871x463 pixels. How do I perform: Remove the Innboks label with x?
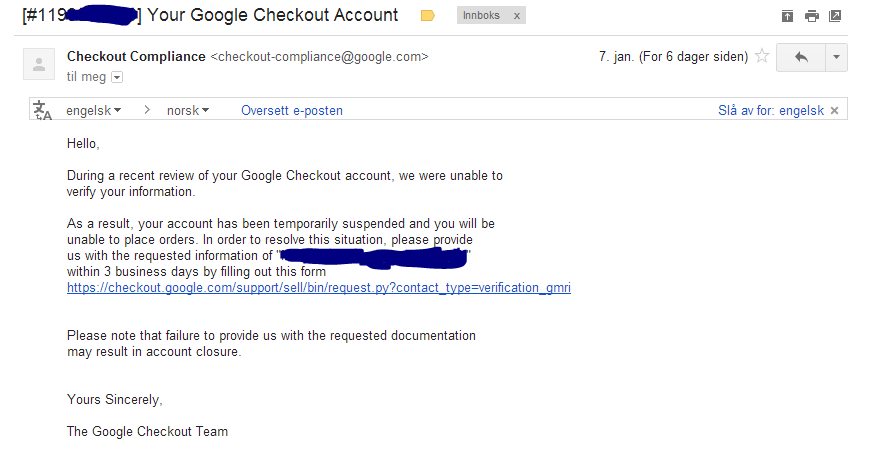click(x=517, y=16)
